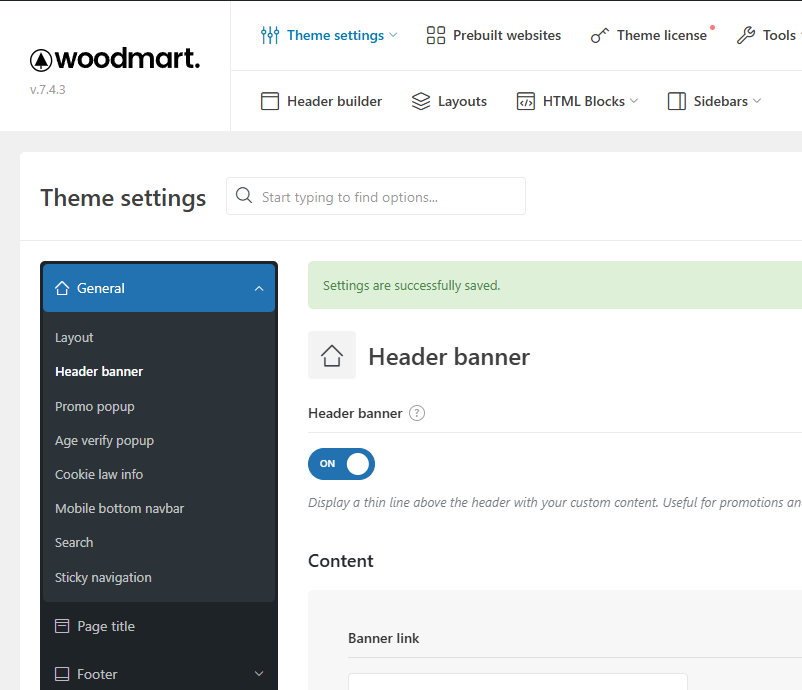Click the Woodmart logo

115,59
